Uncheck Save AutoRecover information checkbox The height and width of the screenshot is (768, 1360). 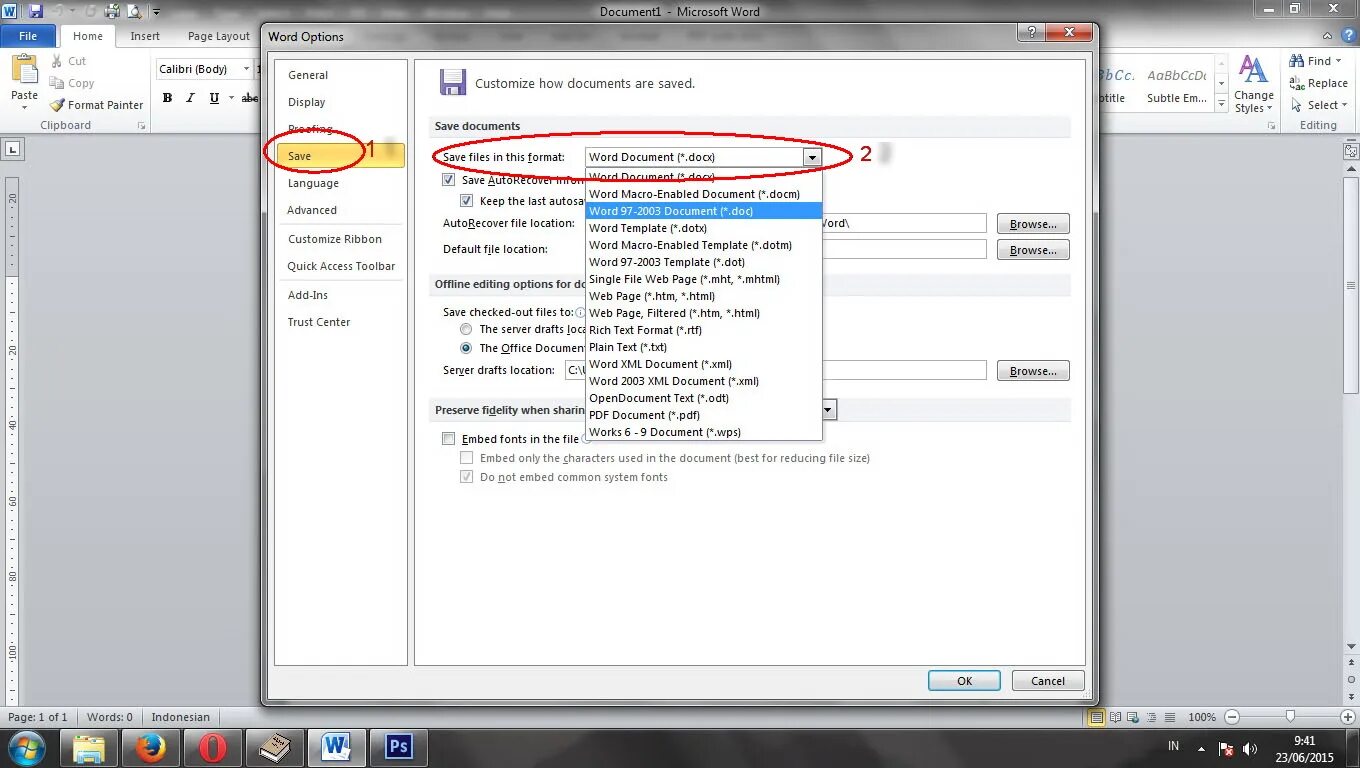click(449, 181)
